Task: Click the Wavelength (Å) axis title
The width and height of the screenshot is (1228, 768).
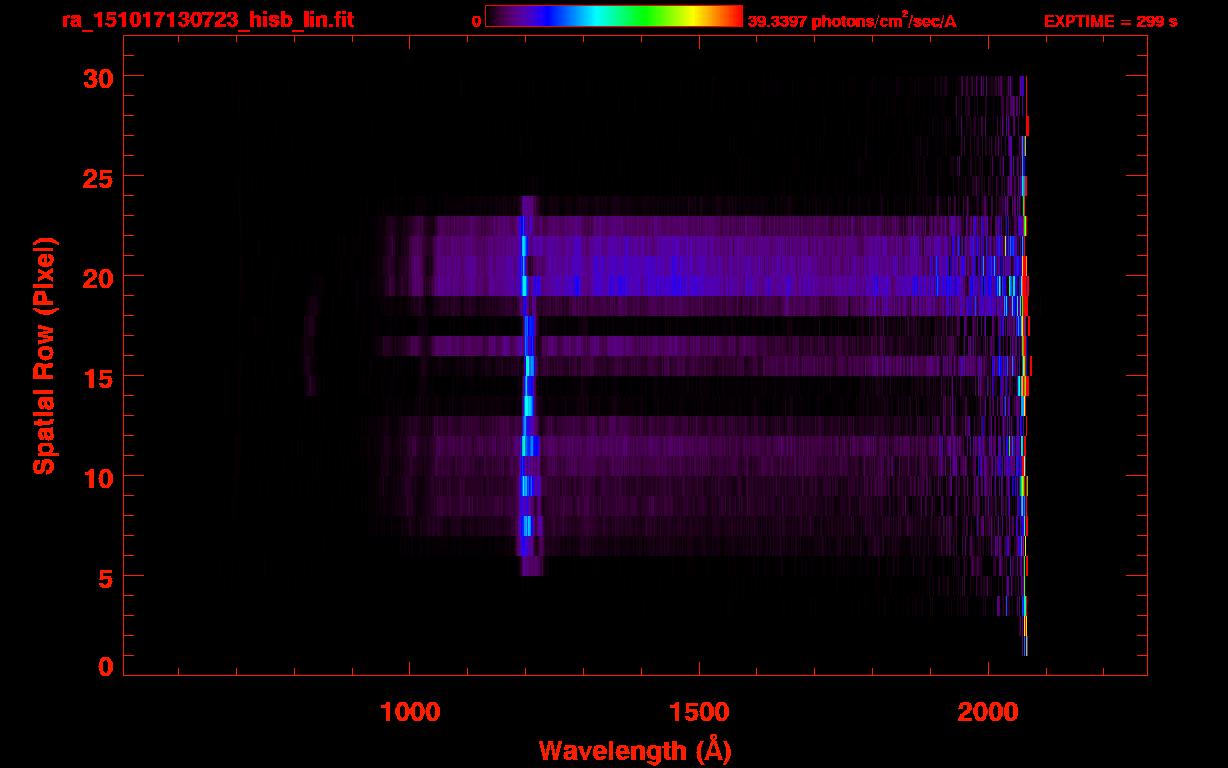Action: [635, 750]
